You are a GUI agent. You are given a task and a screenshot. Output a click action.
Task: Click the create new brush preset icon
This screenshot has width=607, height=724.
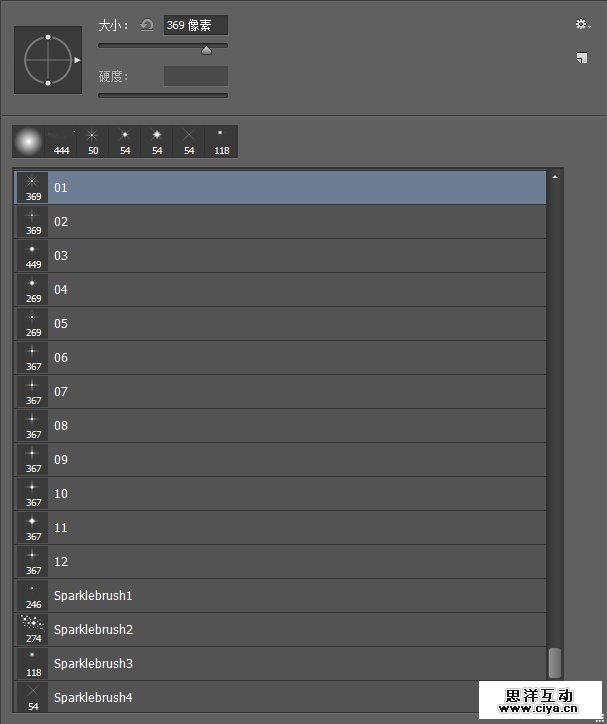click(581, 58)
